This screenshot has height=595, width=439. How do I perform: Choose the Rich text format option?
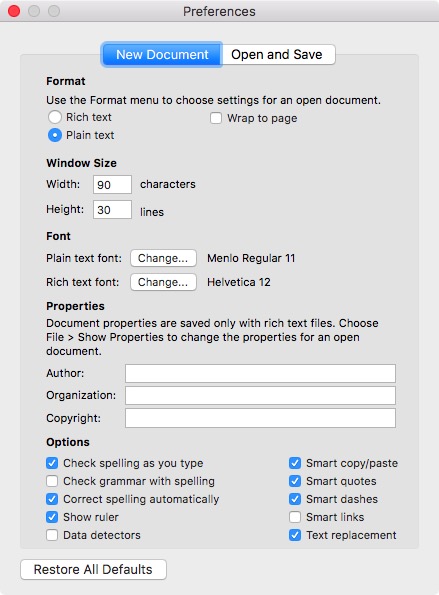click(55, 117)
